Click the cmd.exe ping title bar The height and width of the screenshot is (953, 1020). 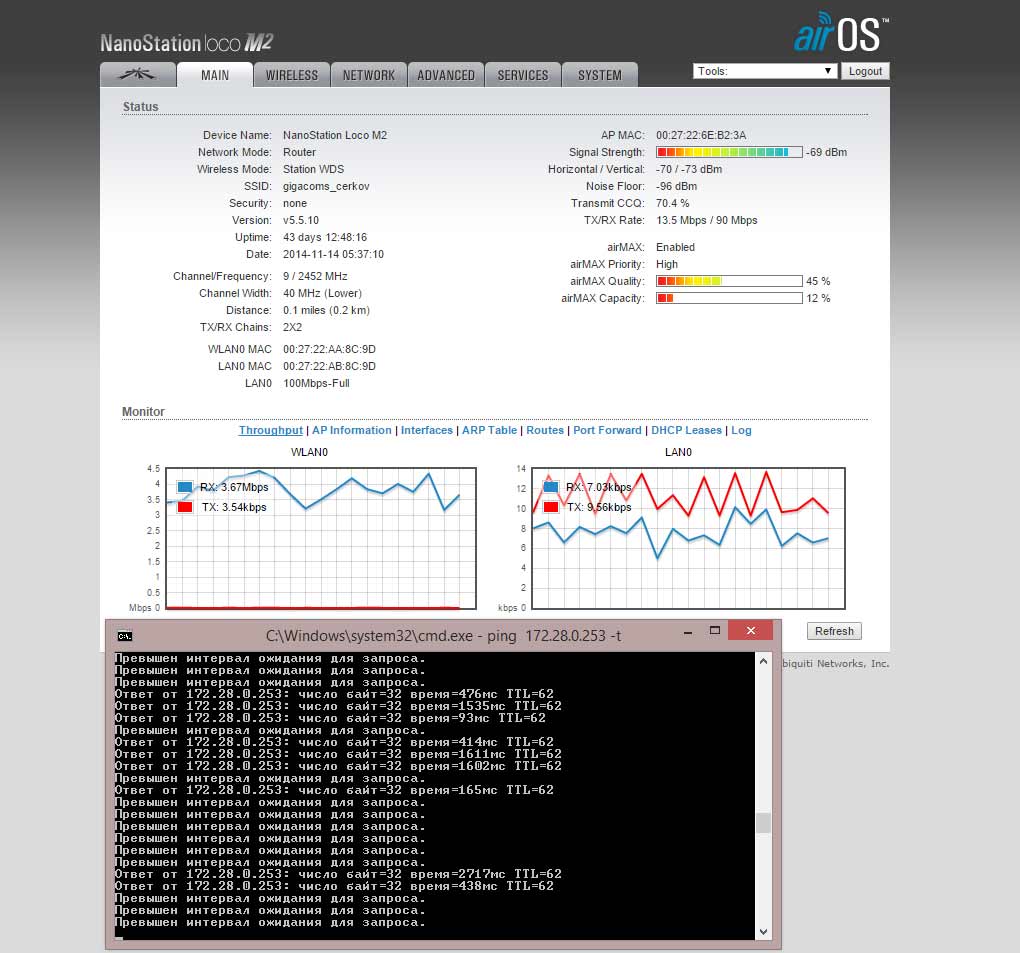pyautogui.click(x=443, y=636)
